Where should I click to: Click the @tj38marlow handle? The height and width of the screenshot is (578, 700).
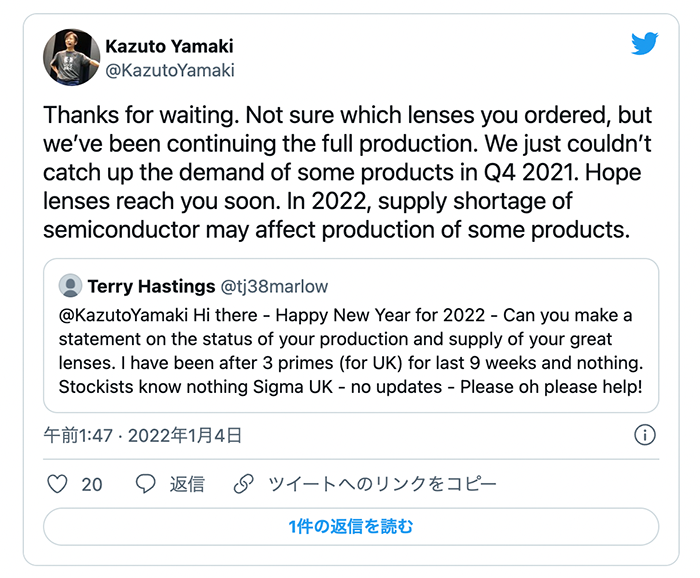point(275,287)
